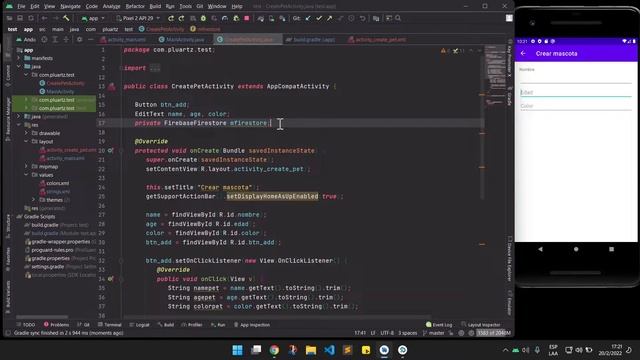Screen dimensions: 640x360
Task: Open the app run configuration dropdown
Action: point(93,18)
